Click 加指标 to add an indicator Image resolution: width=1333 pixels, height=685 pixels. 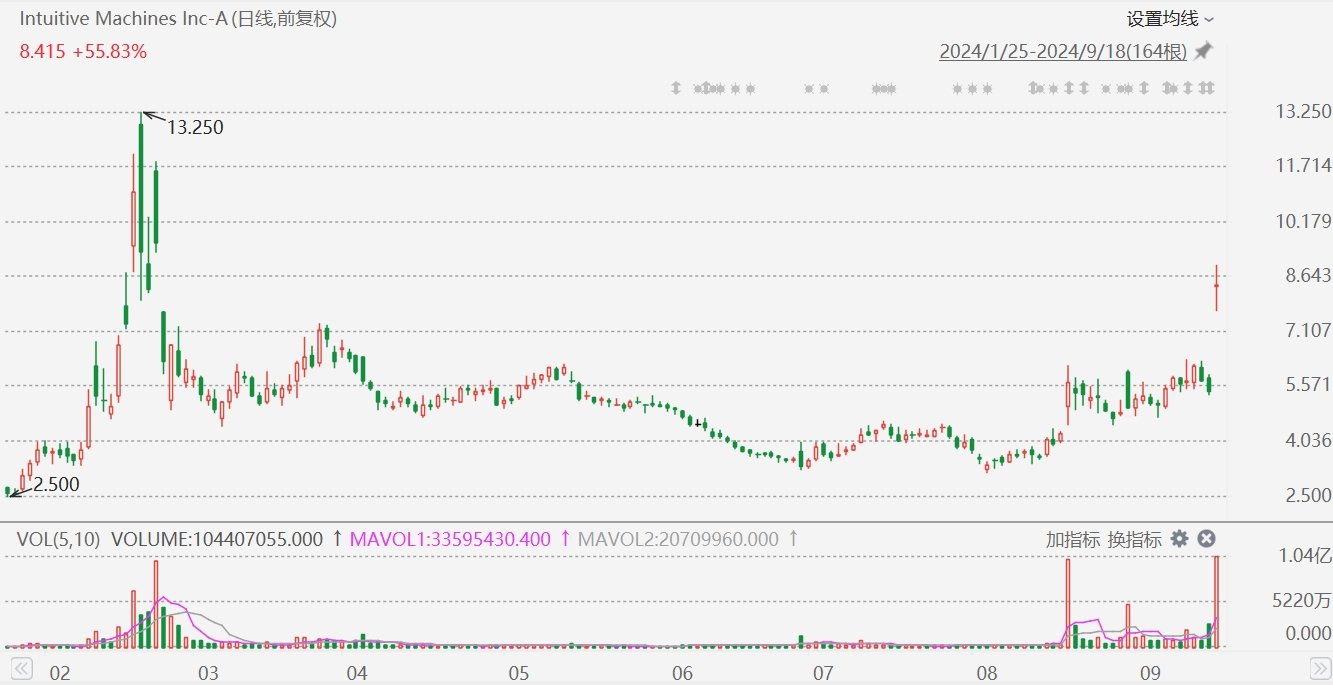point(1072,539)
